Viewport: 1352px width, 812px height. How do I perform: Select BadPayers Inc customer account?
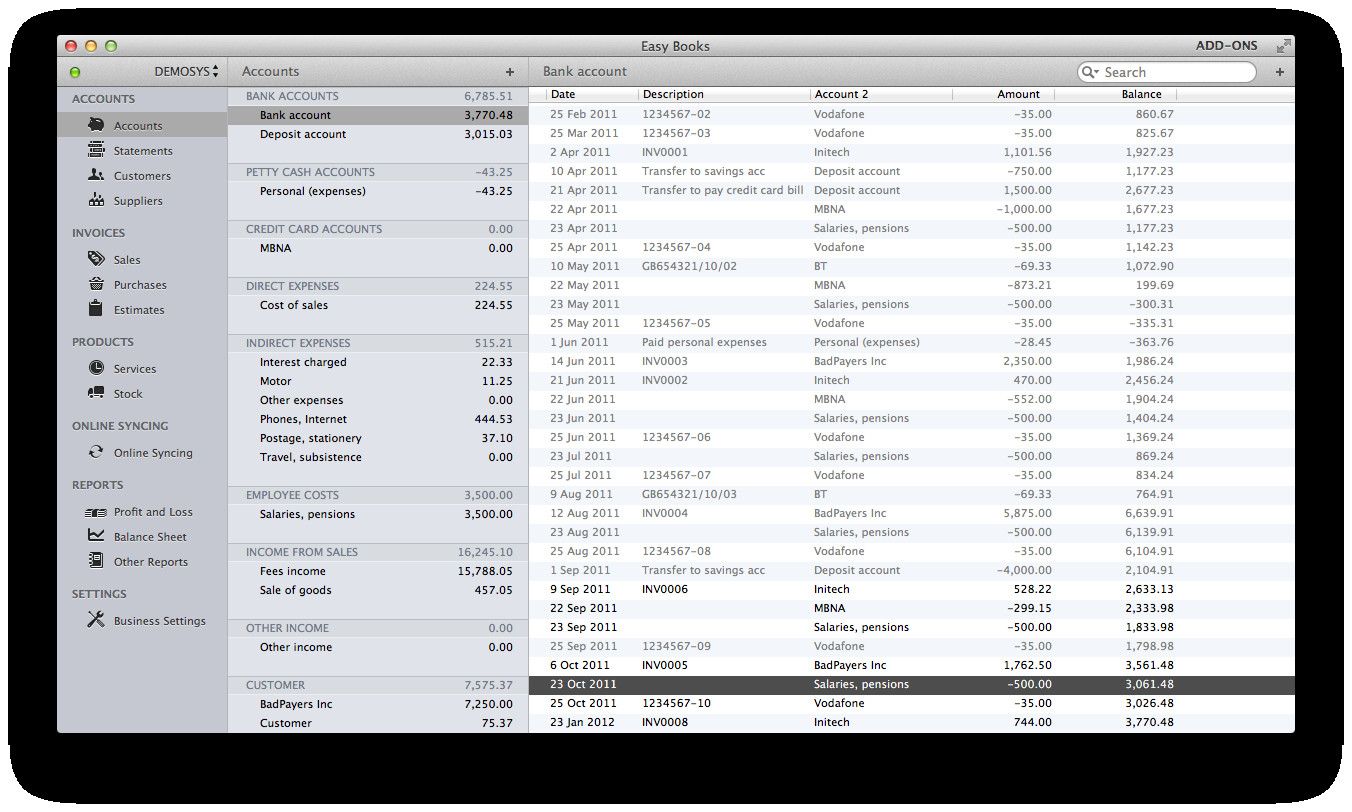point(378,704)
